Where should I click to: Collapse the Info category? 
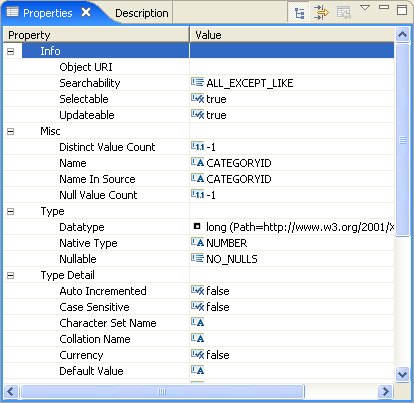tap(11, 51)
